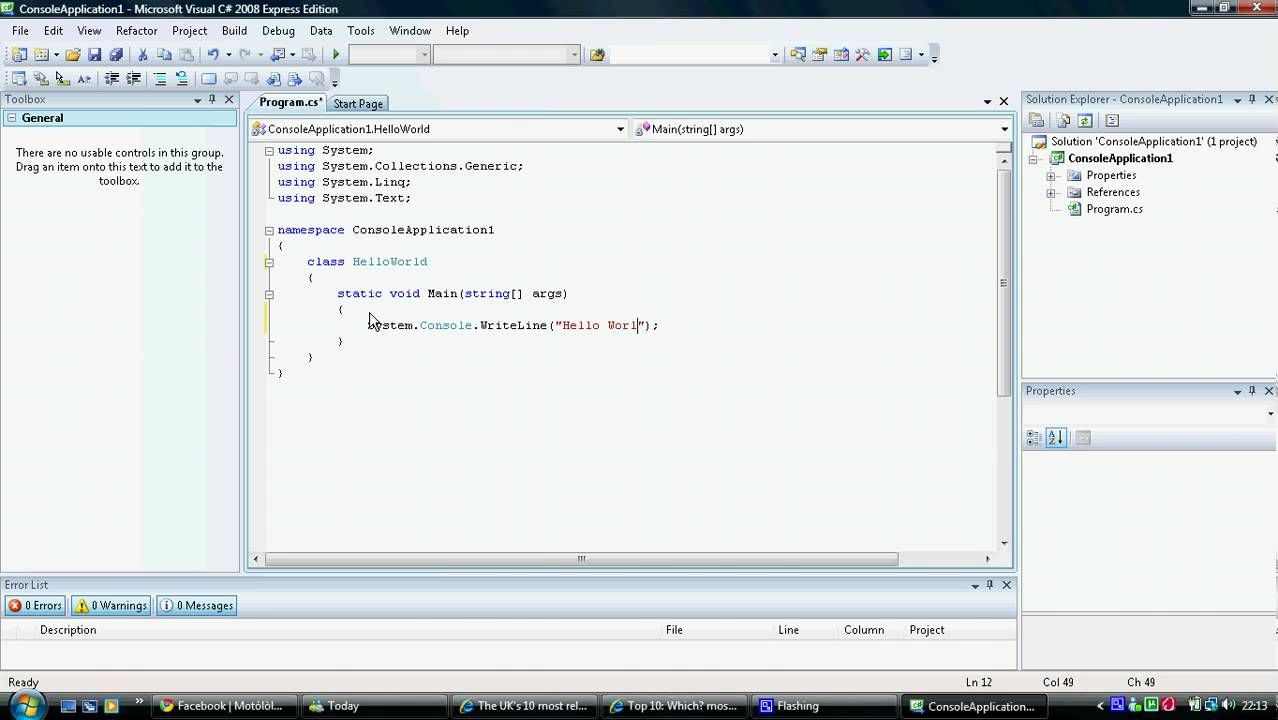Toggle auto-hide pin on Properties panel
Viewport: 1278px width, 720px height.
point(1252,391)
